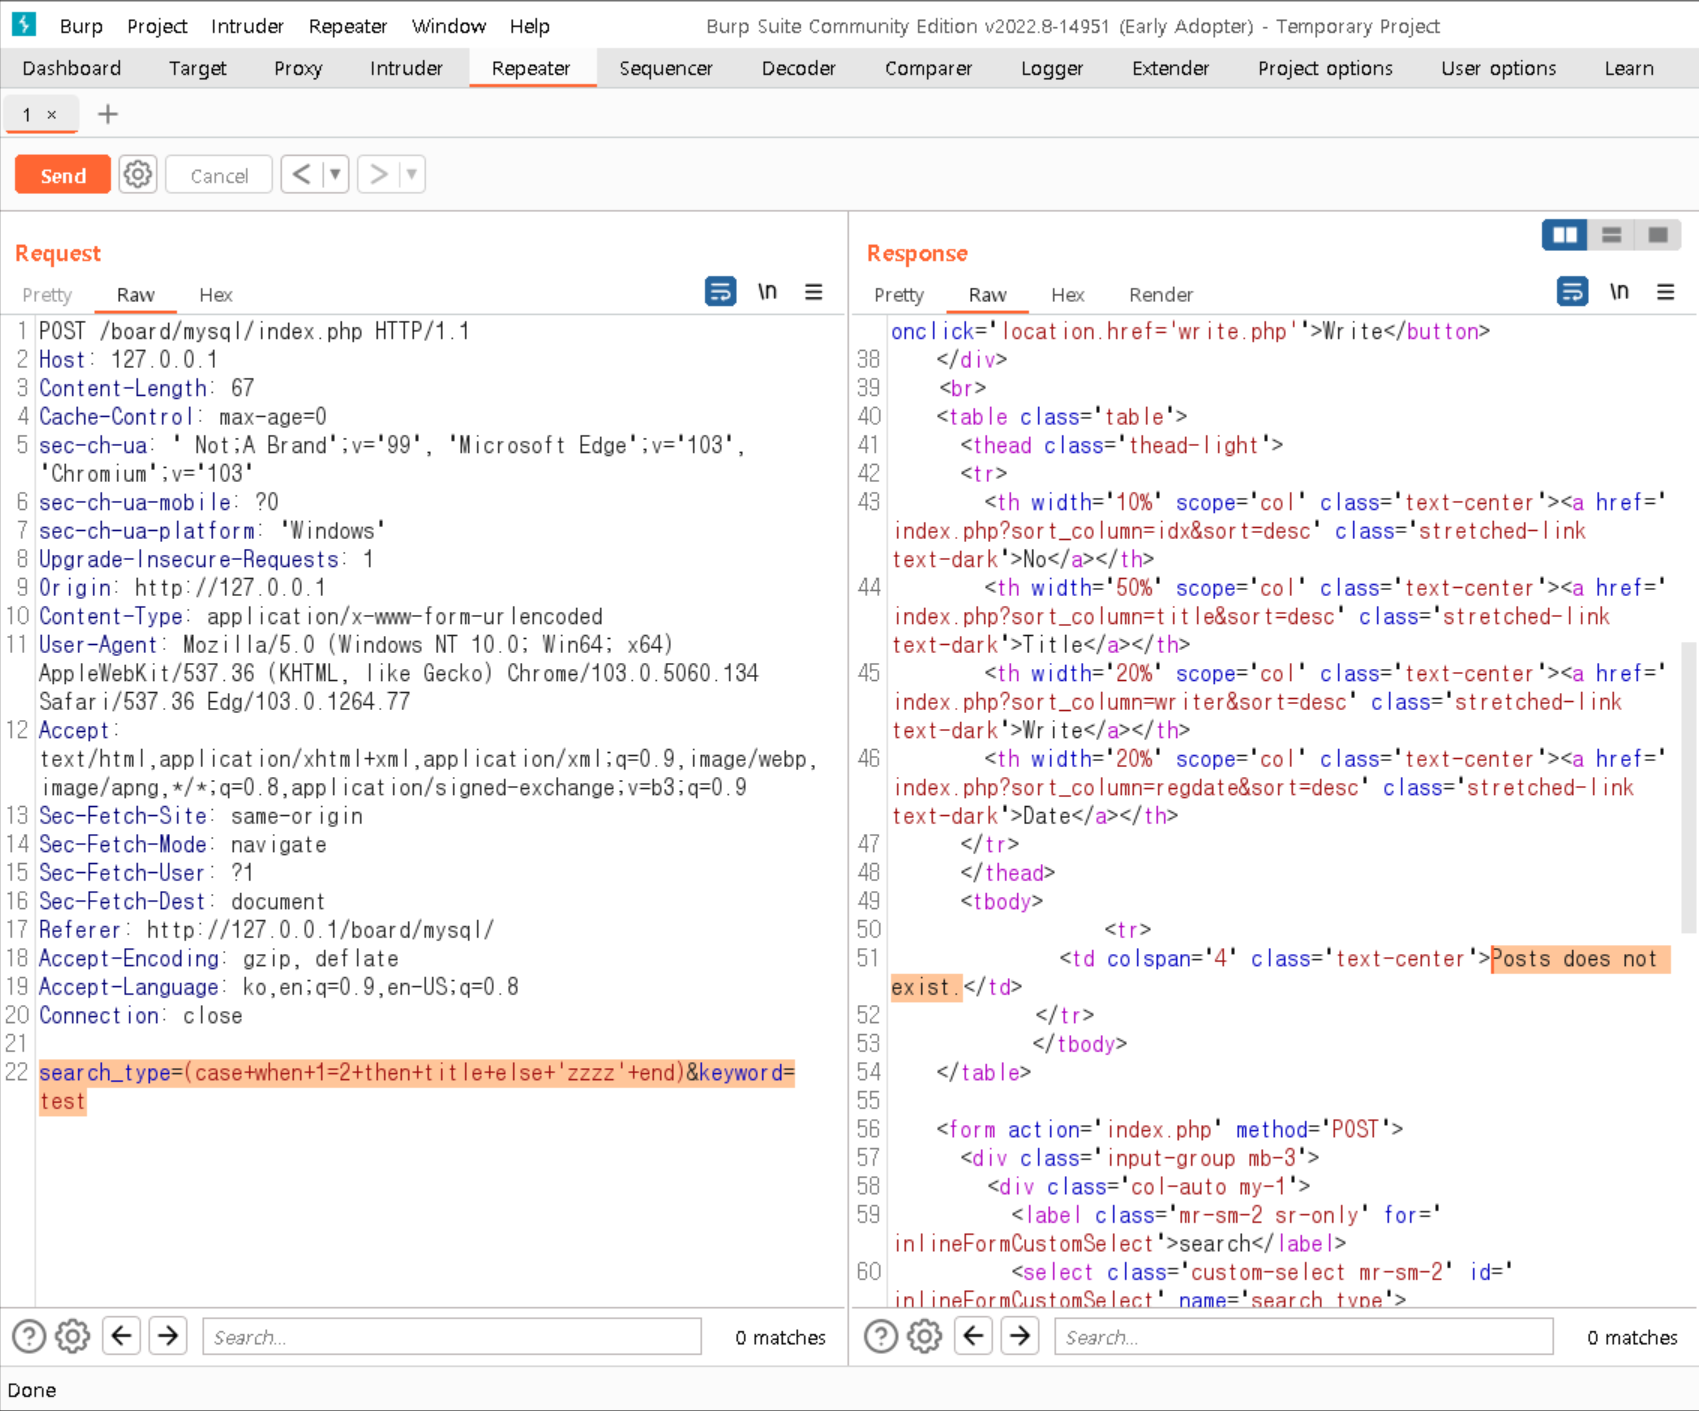
Task: Jump to previous Request search match
Action: pyautogui.click(x=122, y=1335)
